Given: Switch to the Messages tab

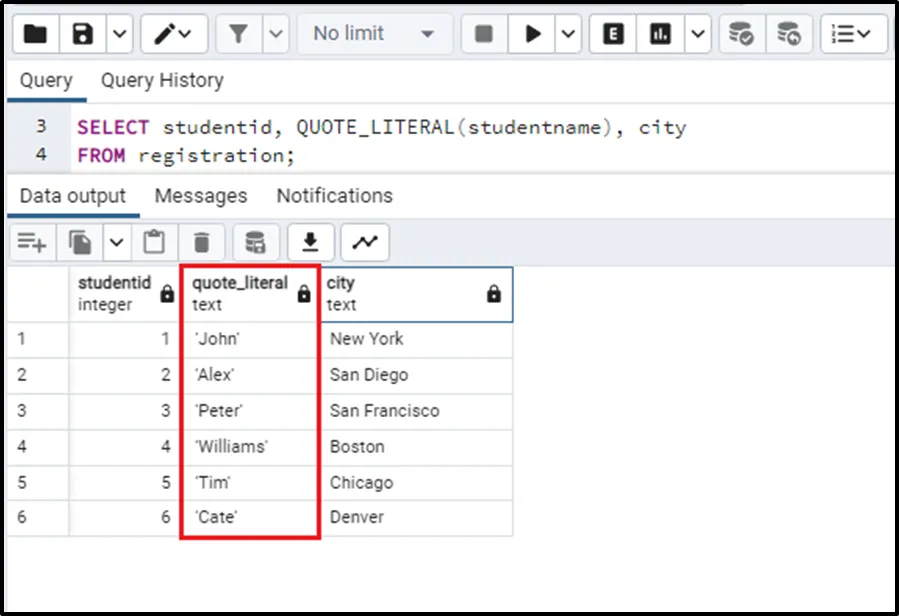Looking at the screenshot, I should point(201,196).
